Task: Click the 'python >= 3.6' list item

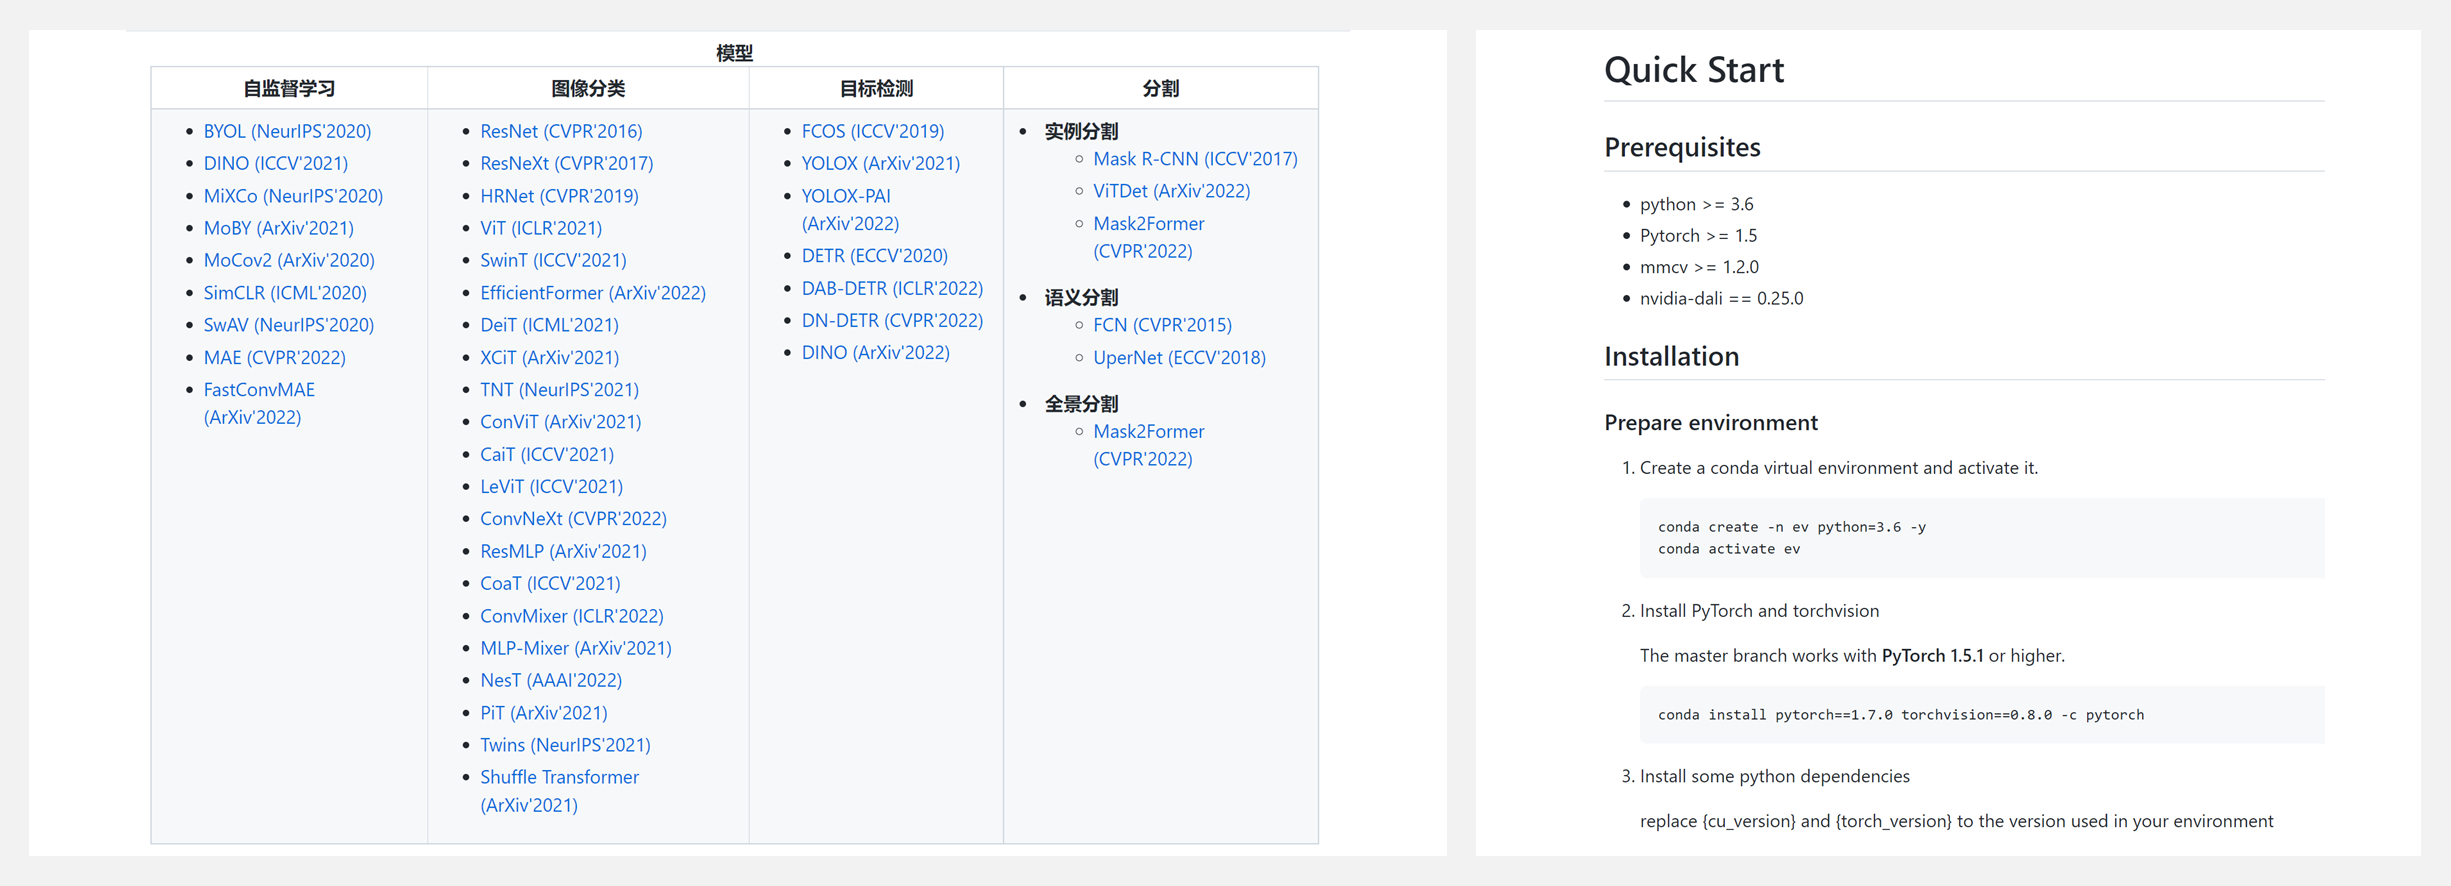Action: click(1696, 204)
